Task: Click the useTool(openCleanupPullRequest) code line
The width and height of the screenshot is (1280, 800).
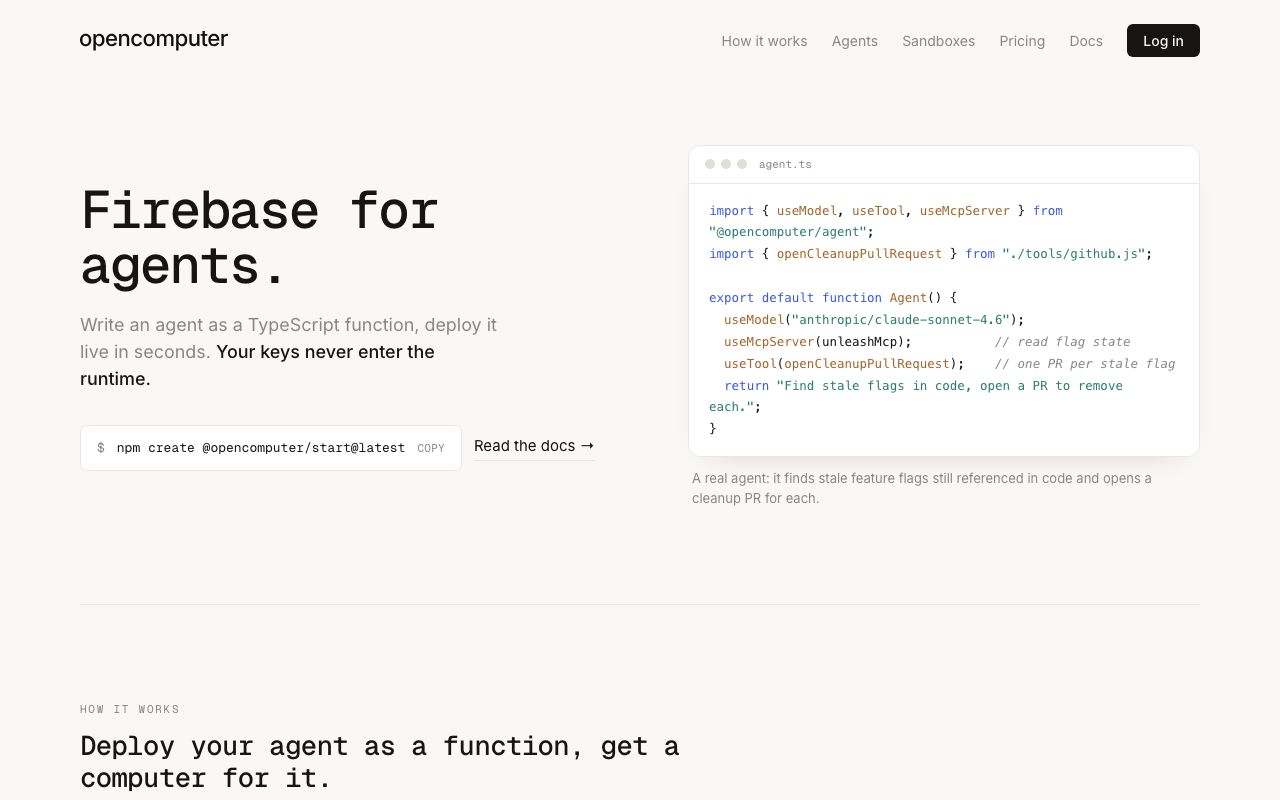Action: (844, 364)
